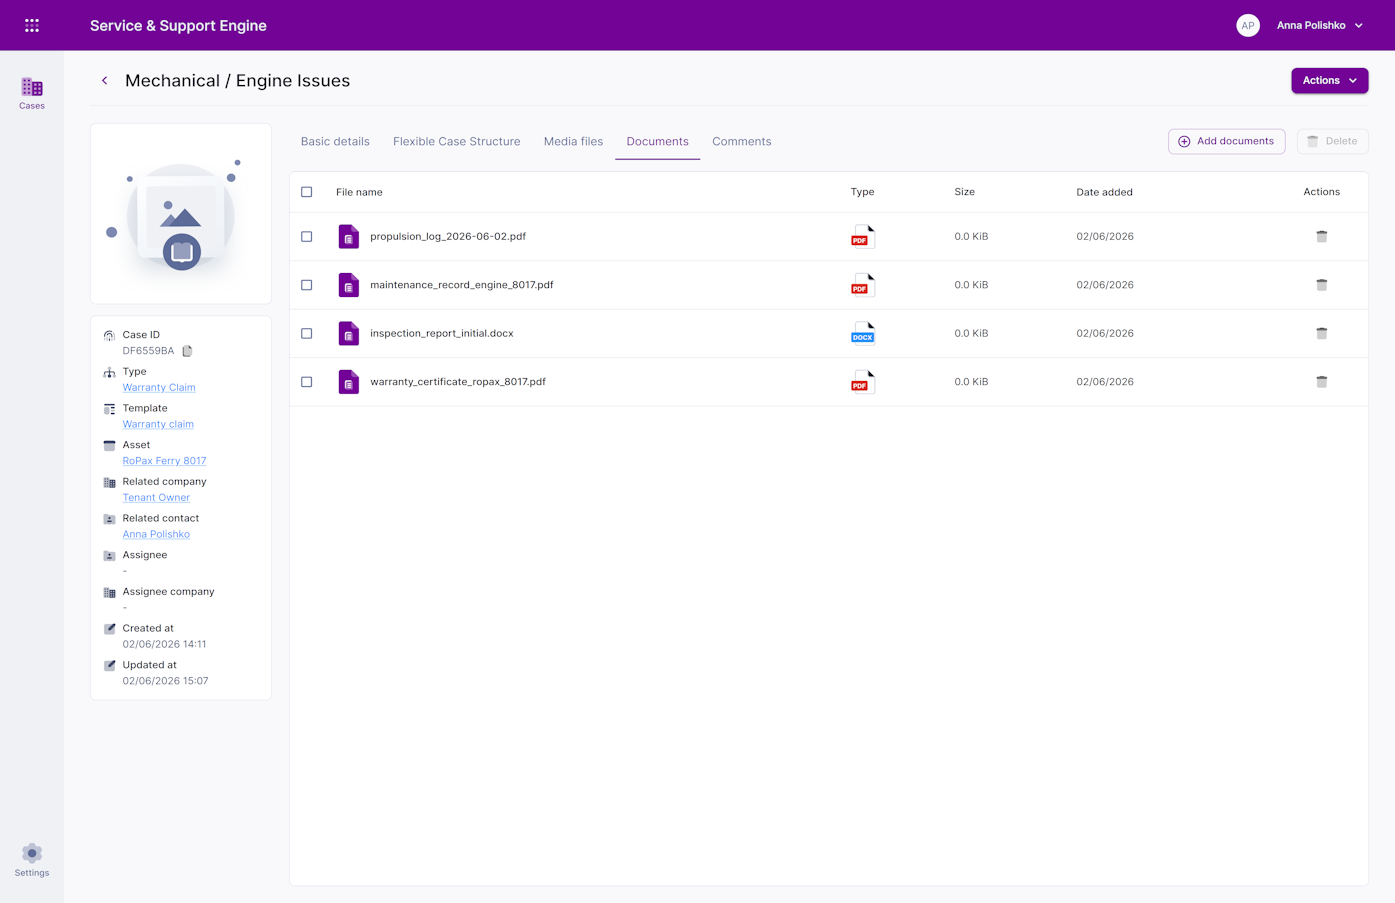Click file name propulsion_log_2026-06-02.pdf
Viewport: 1395px width, 903px height.
[448, 237]
